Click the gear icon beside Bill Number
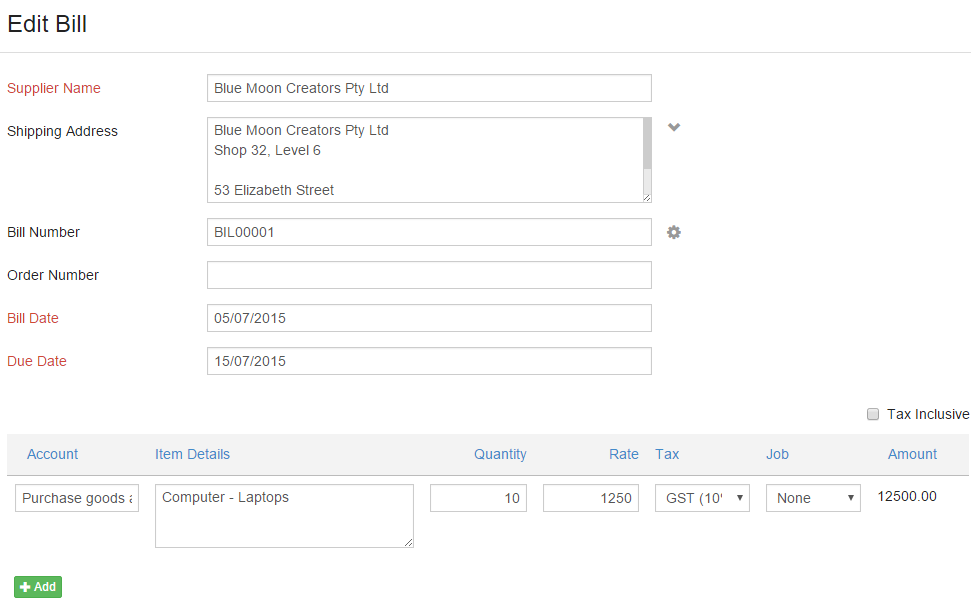This screenshot has width=971, height=608. (x=674, y=232)
